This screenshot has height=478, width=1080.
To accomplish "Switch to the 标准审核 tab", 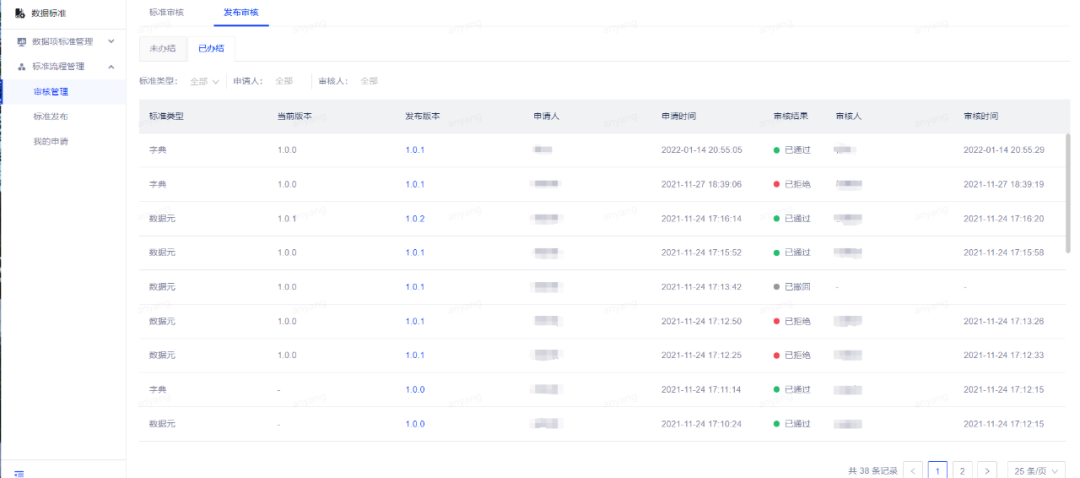I will pyautogui.click(x=167, y=12).
